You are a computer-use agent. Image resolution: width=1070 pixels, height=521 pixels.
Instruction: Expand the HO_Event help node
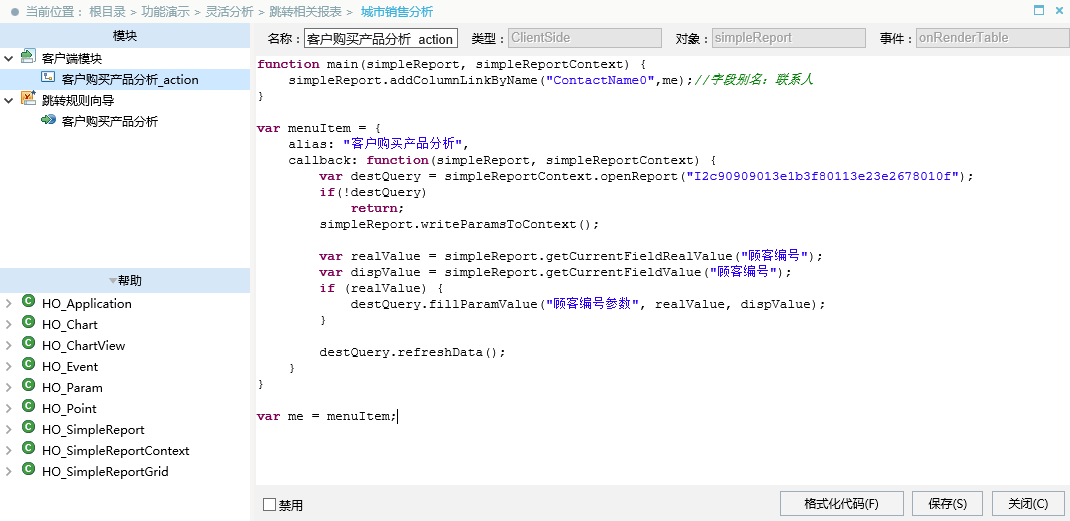pyautogui.click(x=8, y=367)
